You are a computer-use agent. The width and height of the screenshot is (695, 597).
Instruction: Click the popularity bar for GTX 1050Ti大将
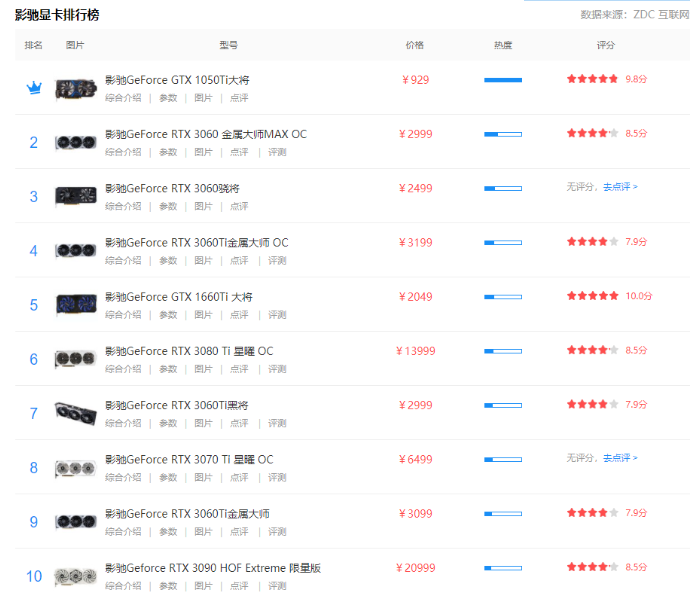click(x=502, y=79)
